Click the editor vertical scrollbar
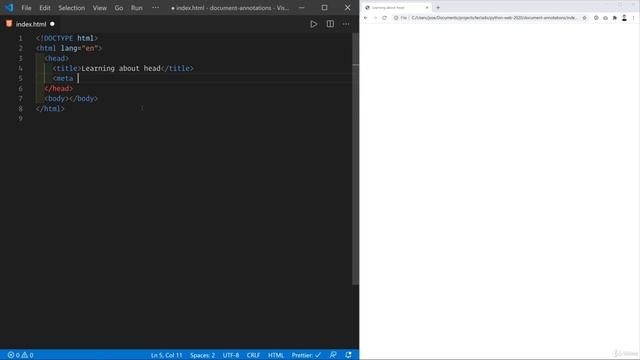Image resolution: width=640 pixels, height=360 pixels. point(356,159)
